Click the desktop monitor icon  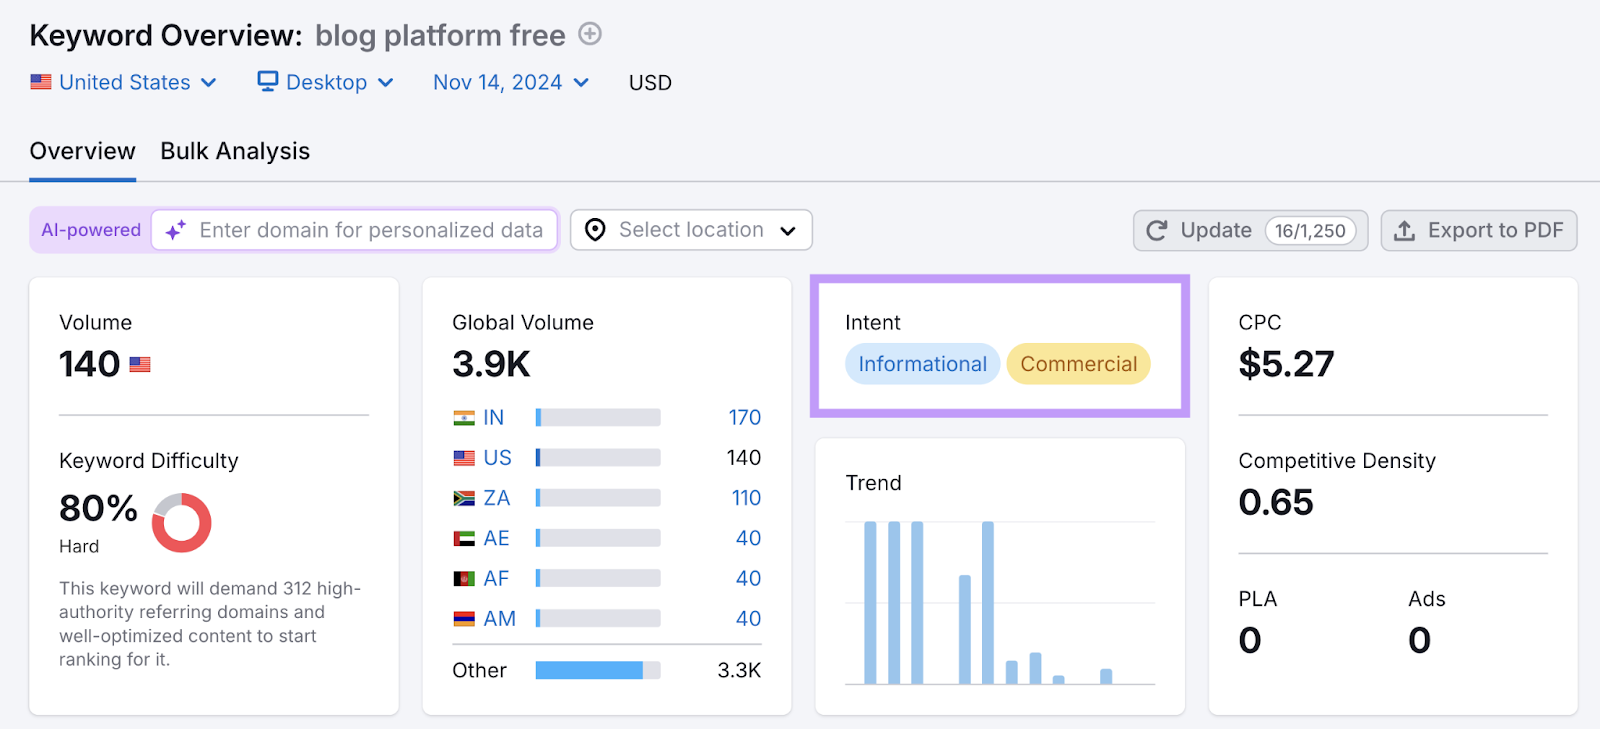267,82
